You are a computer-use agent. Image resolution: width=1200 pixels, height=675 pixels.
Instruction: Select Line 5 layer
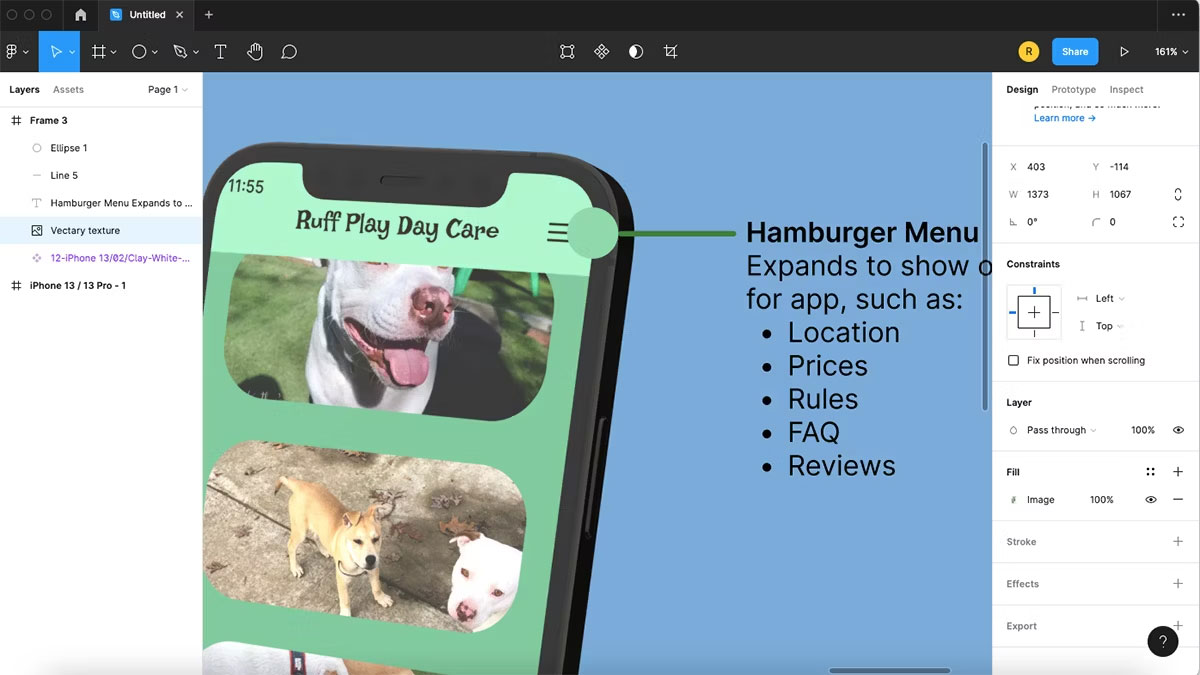point(100,175)
